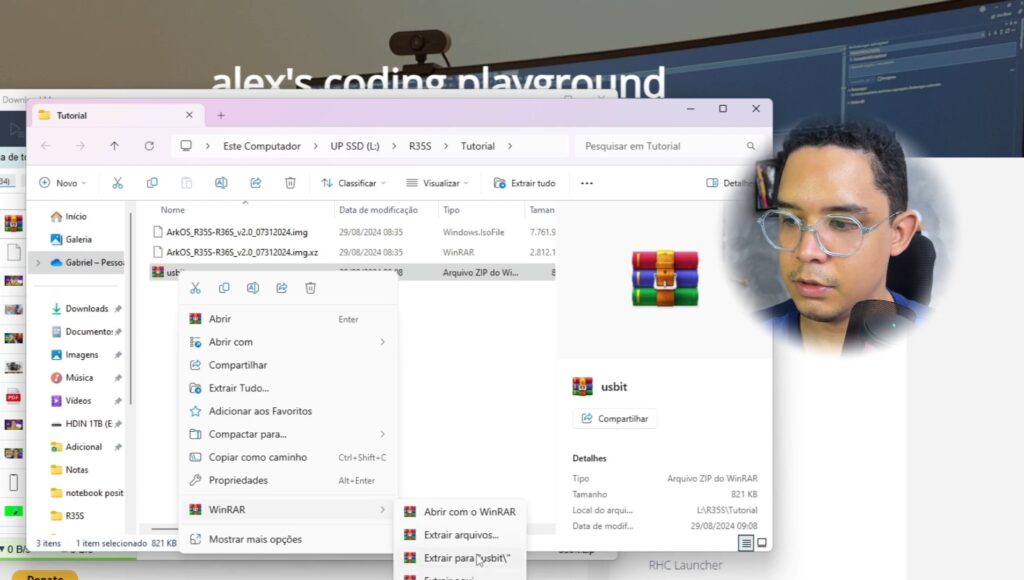Open Música in navigation pane
Viewport: 1024px width, 580px height.
(78, 378)
